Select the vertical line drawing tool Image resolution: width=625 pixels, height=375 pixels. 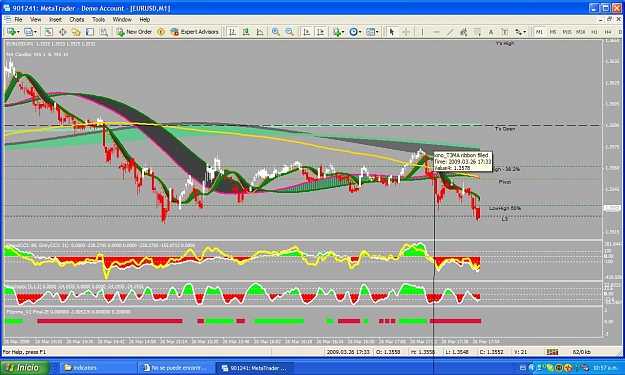coord(422,31)
